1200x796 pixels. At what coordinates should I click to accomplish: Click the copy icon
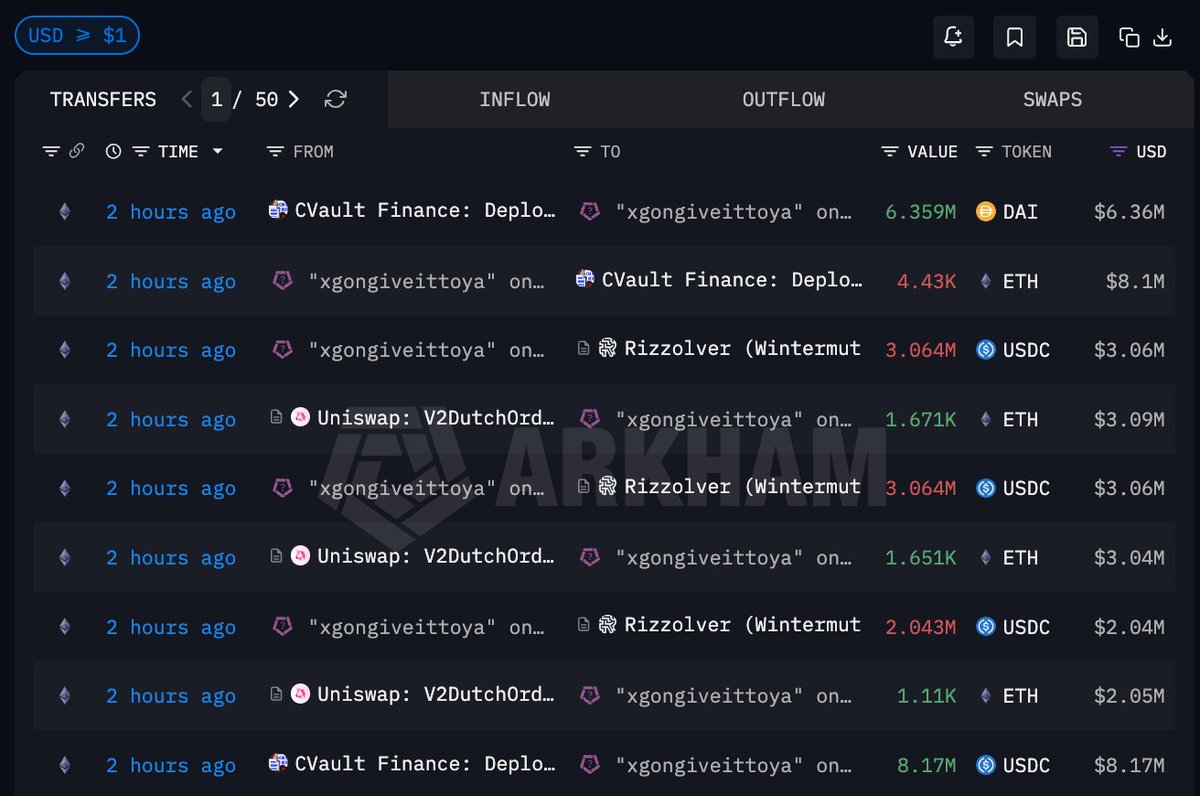coord(1129,38)
